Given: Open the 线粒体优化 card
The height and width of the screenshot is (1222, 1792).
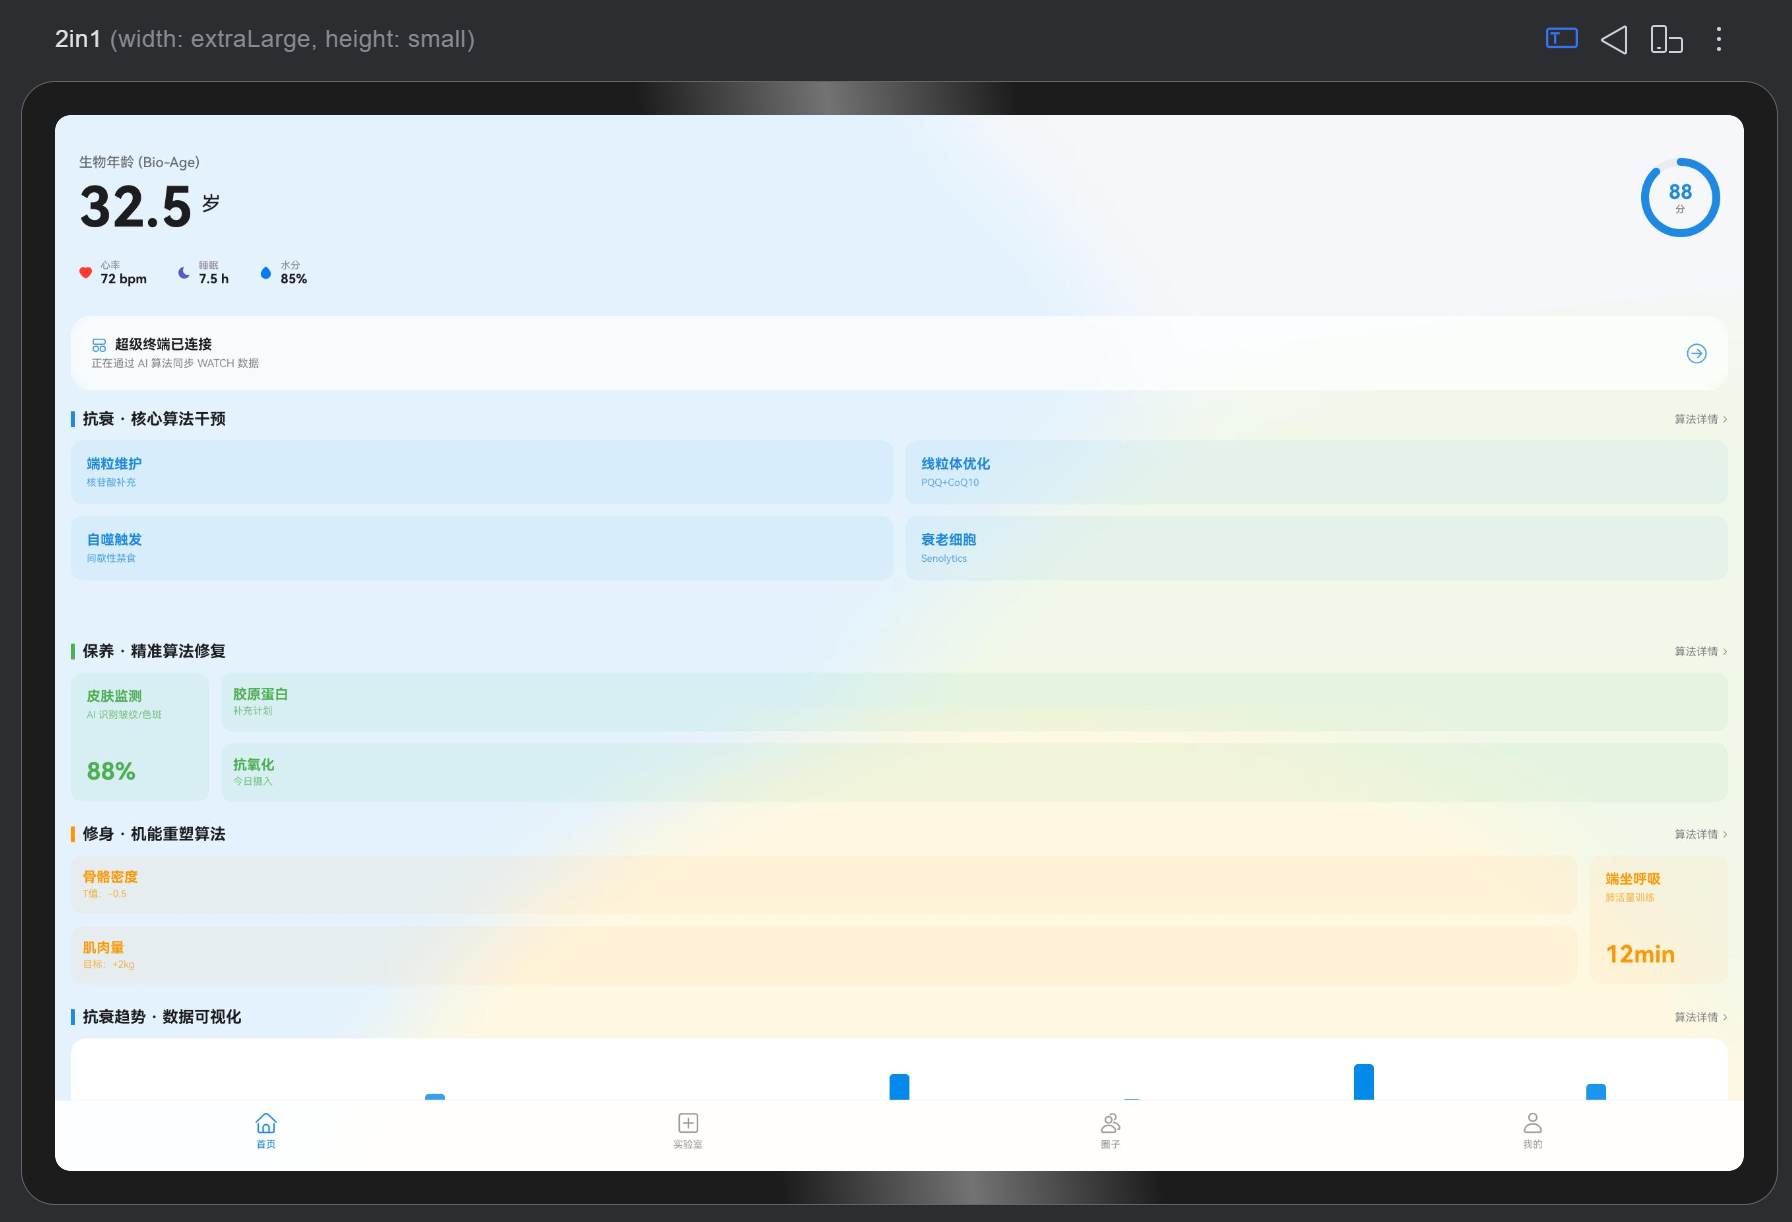Looking at the screenshot, I should coord(1316,472).
